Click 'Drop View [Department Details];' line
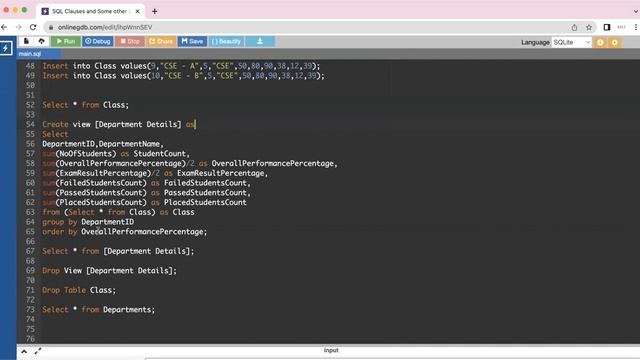 pos(109,271)
